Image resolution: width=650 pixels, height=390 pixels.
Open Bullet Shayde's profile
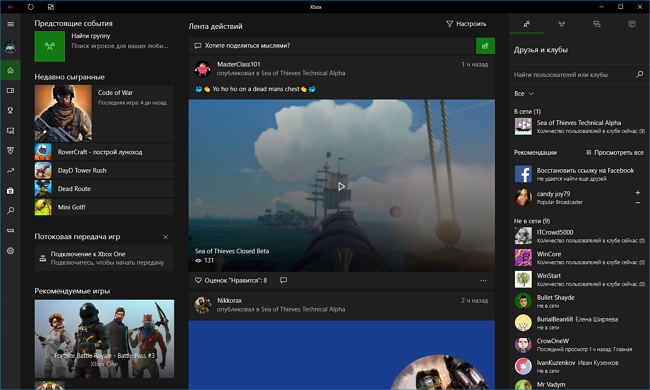579,301
